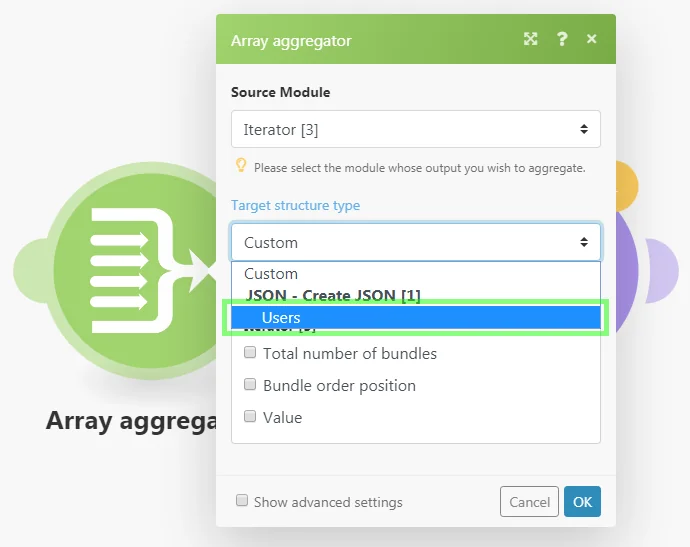Choose the Users option in the list
The height and width of the screenshot is (547, 690).
click(416, 317)
